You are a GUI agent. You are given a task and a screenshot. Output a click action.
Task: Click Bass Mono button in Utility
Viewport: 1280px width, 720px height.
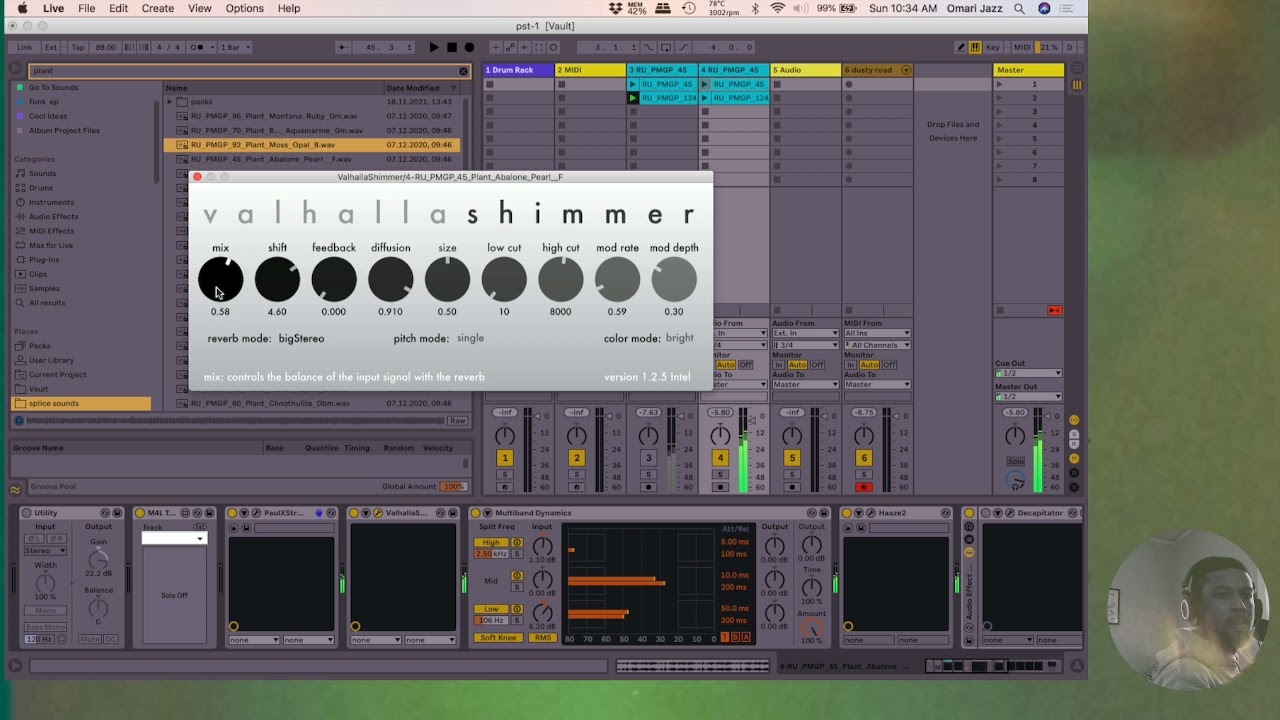45,627
